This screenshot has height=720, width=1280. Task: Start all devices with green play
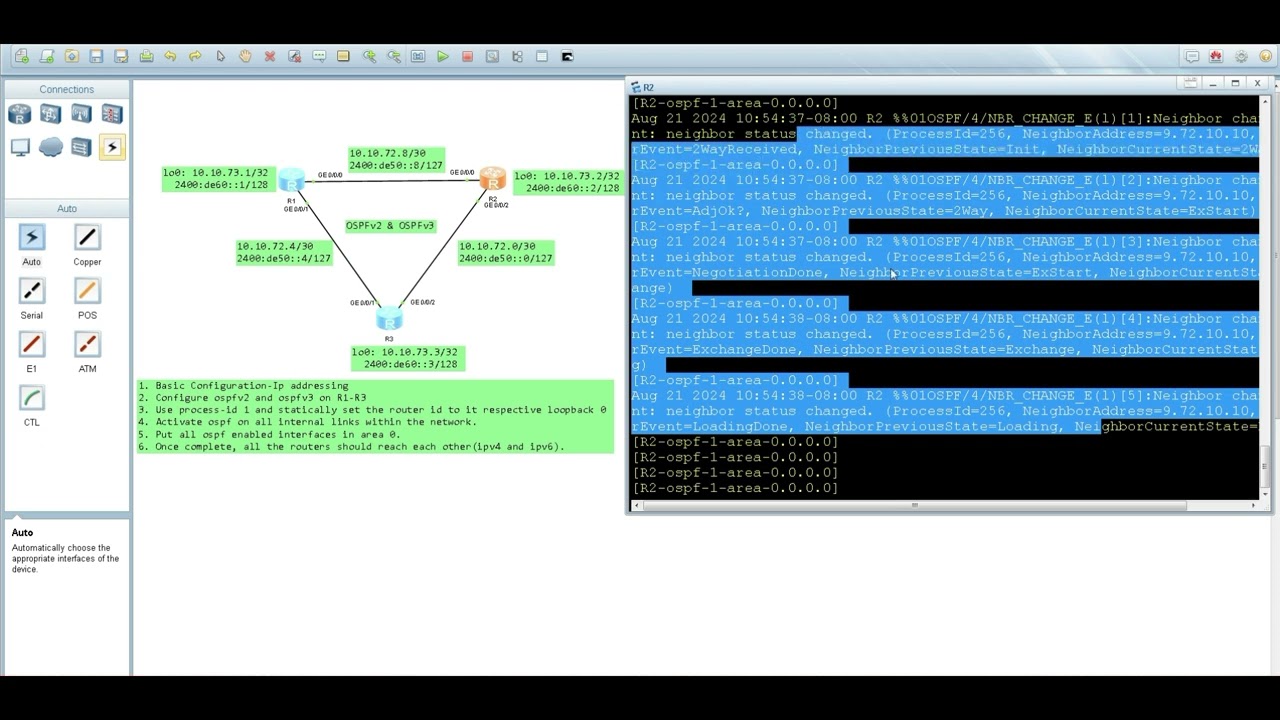(443, 57)
